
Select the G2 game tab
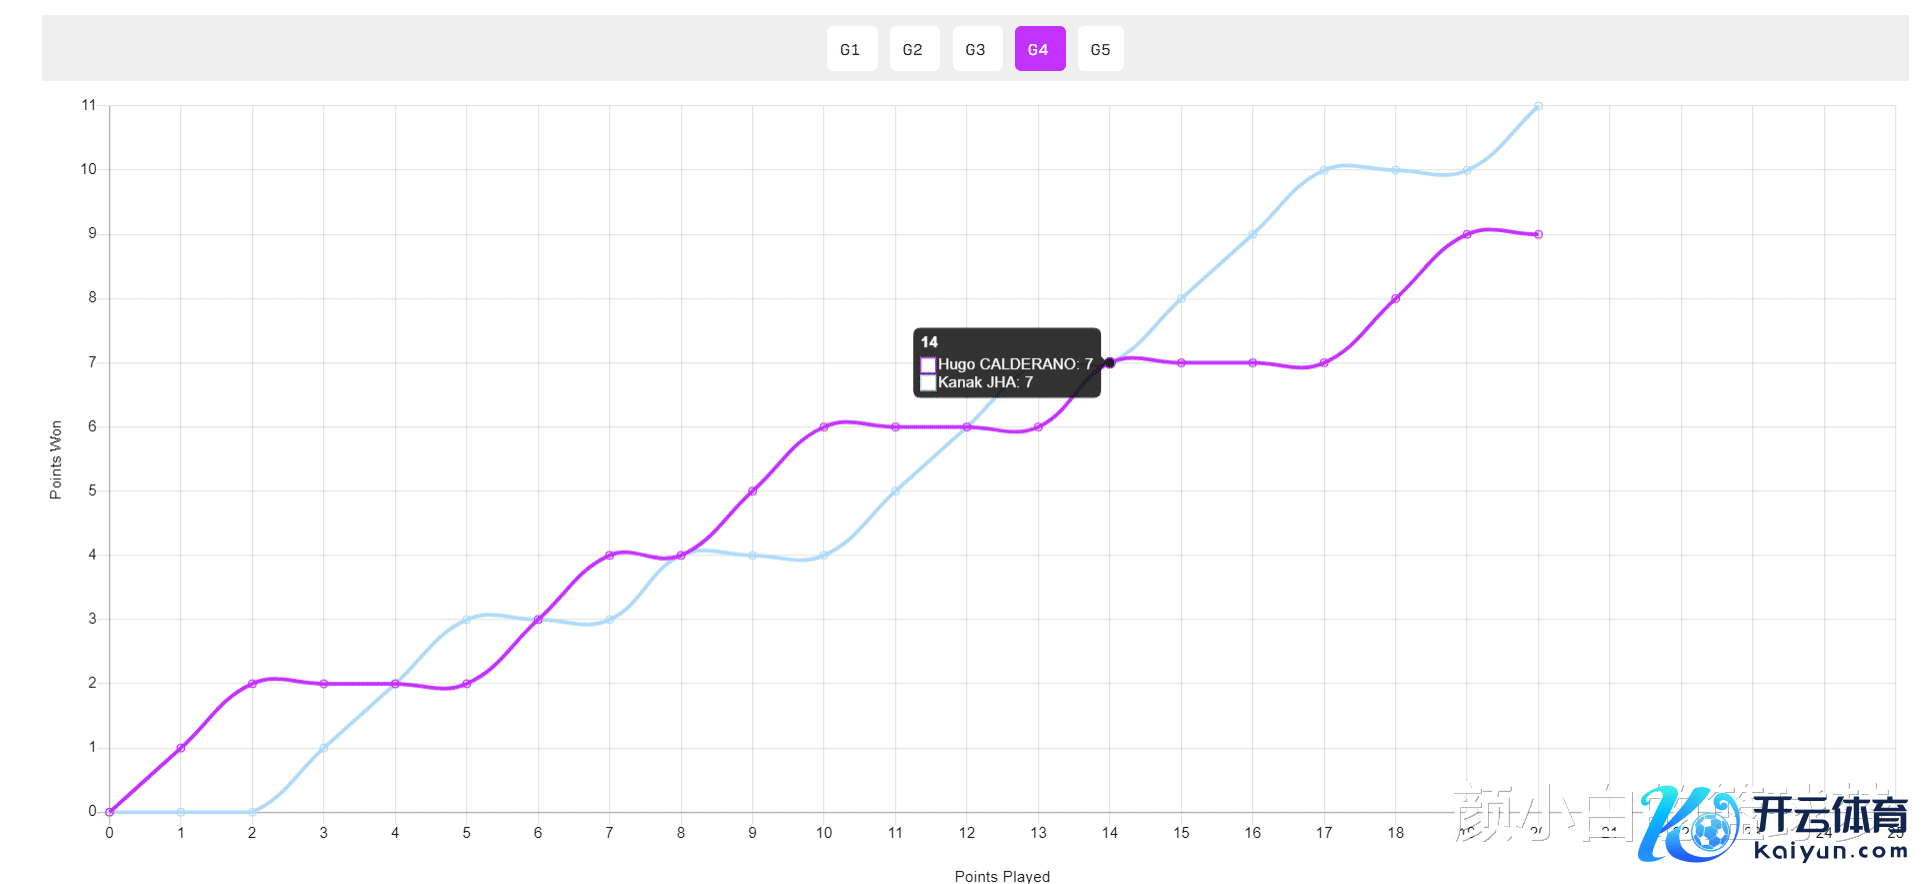pyautogui.click(x=913, y=49)
